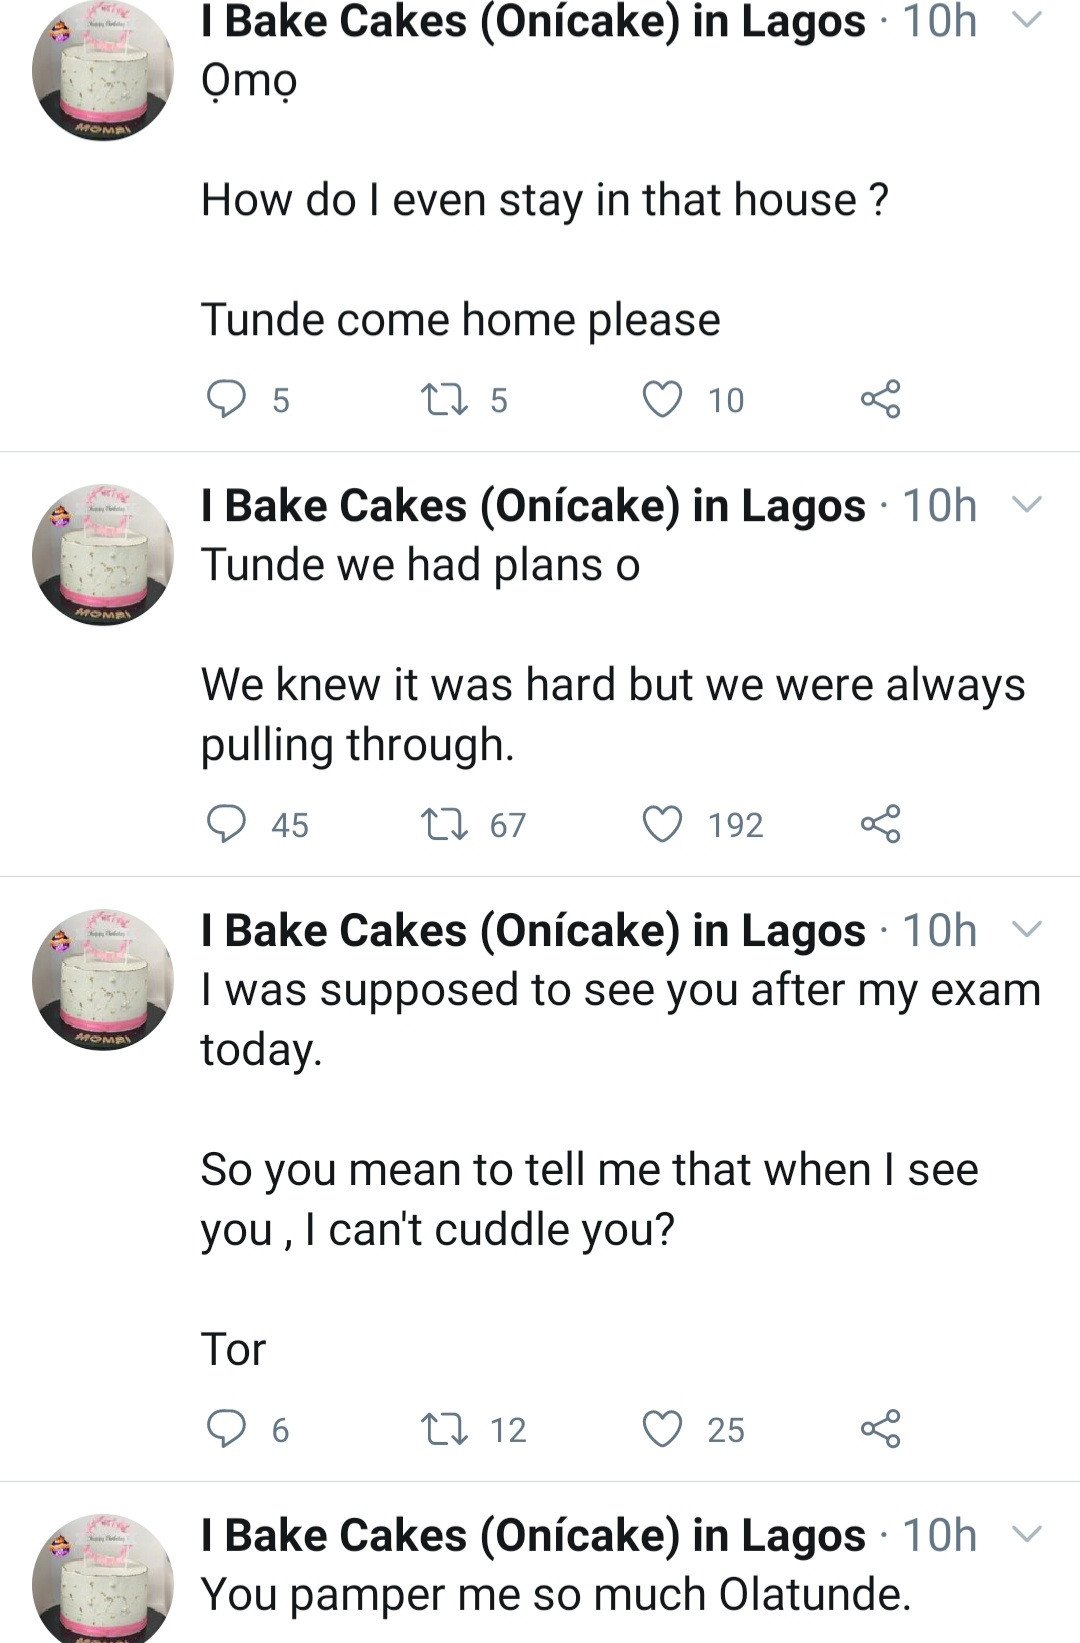Share the 'see you after my exam' tweet
The width and height of the screenshot is (1080, 1643).
(x=880, y=1429)
